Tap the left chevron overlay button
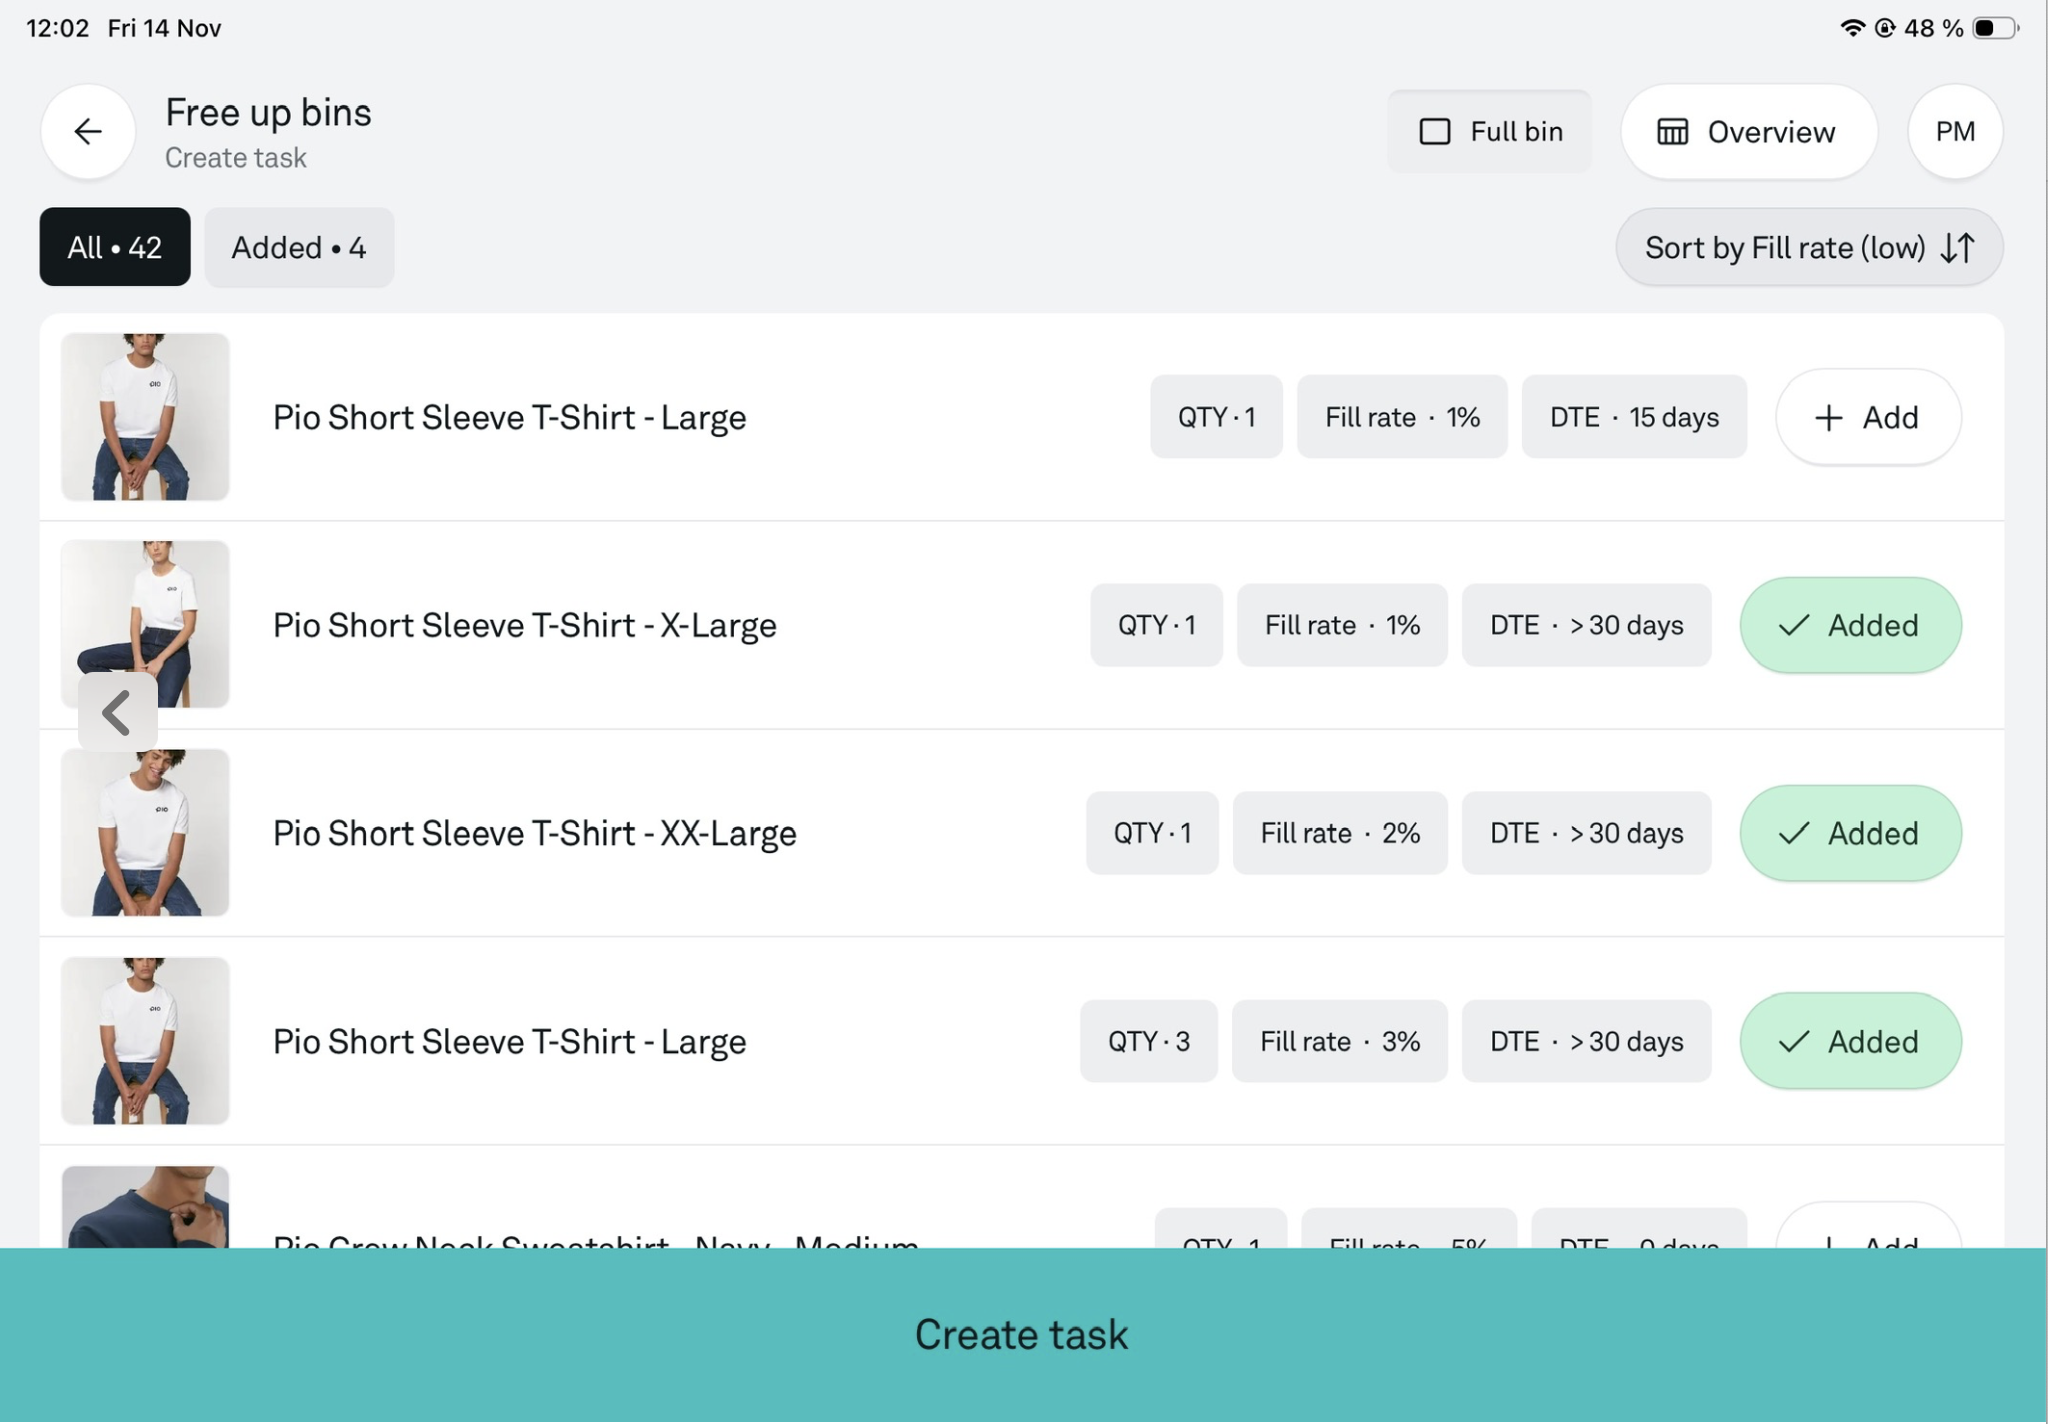Viewport: 2048px width, 1424px height. click(117, 712)
